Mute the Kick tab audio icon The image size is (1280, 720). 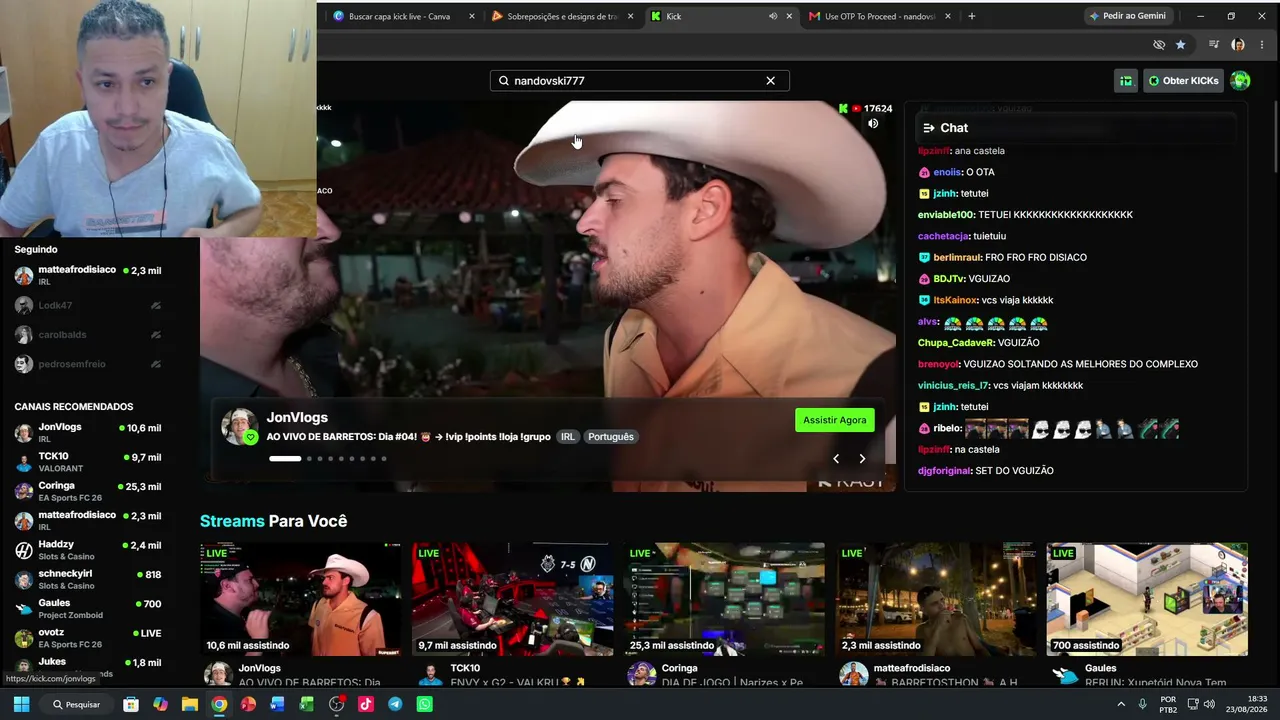(773, 16)
